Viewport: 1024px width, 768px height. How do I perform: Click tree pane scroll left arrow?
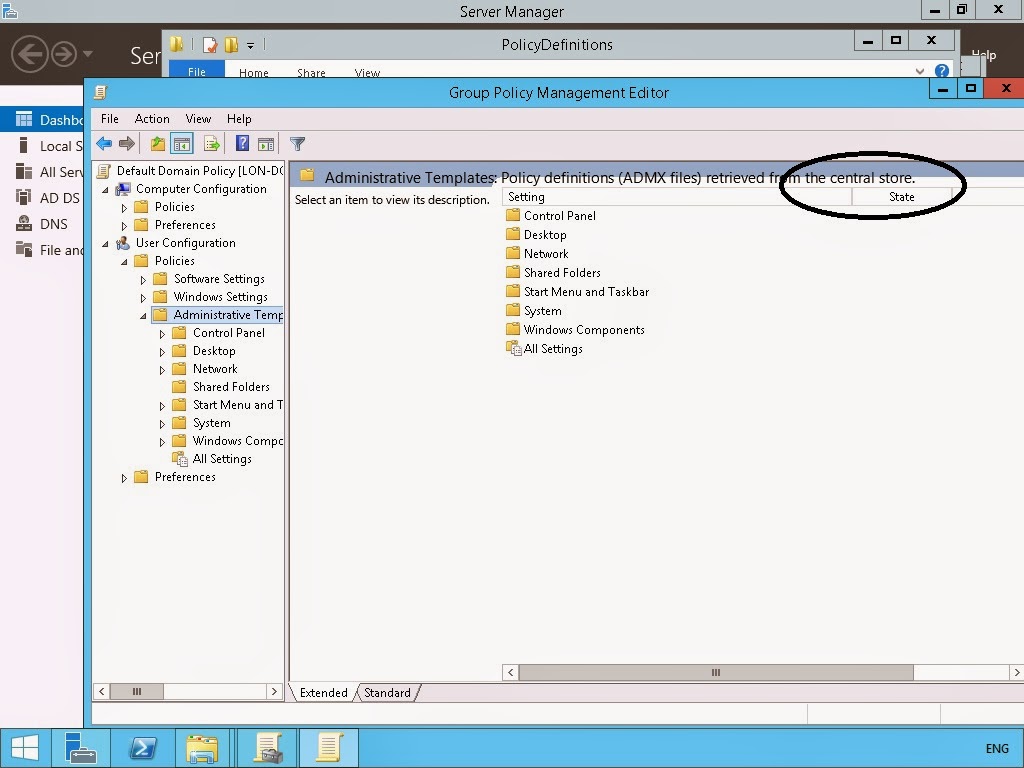102,691
